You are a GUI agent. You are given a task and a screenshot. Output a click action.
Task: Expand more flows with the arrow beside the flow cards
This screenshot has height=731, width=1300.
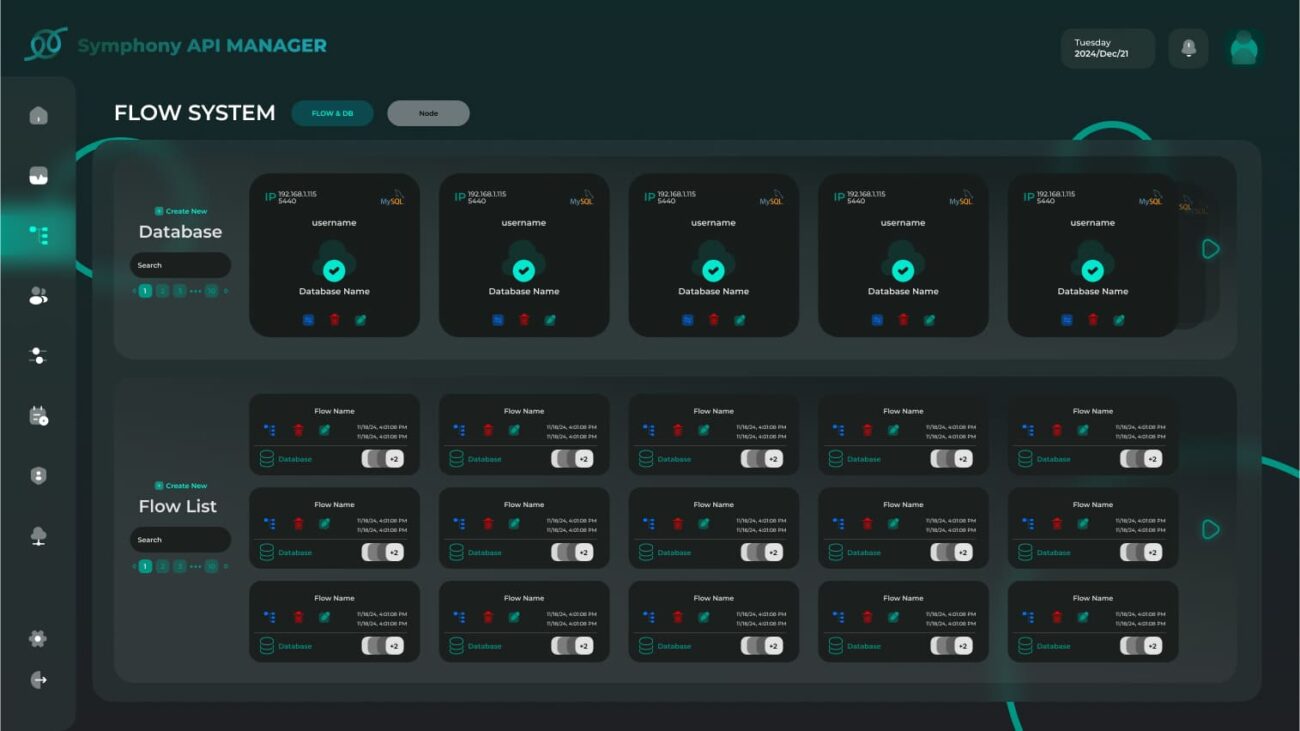[1210, 529]
